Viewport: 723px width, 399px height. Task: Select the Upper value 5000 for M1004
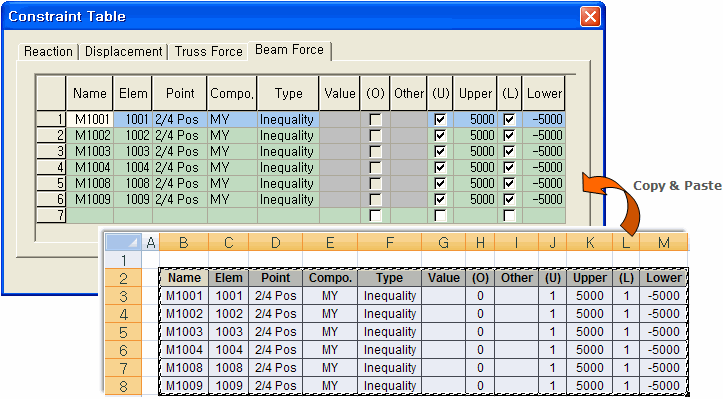coord(475,167)
